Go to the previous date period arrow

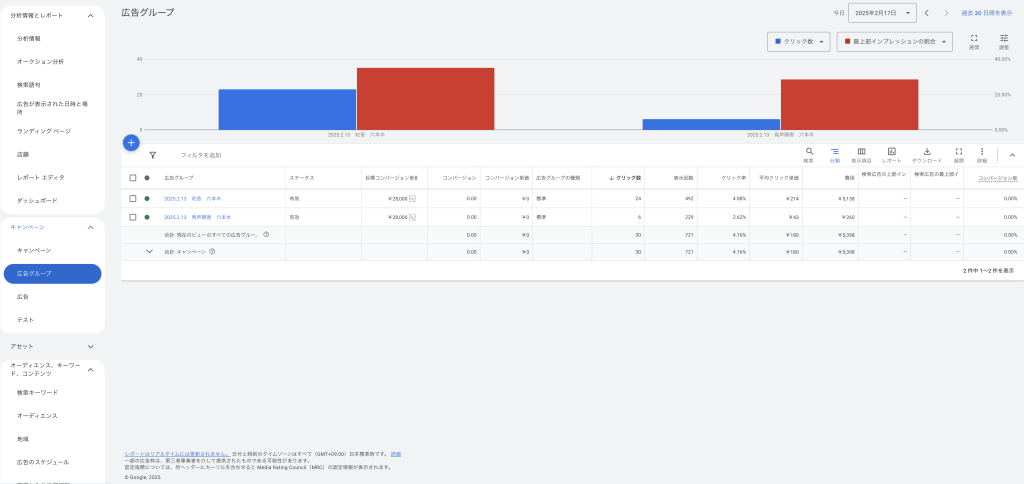pos(927,12)
